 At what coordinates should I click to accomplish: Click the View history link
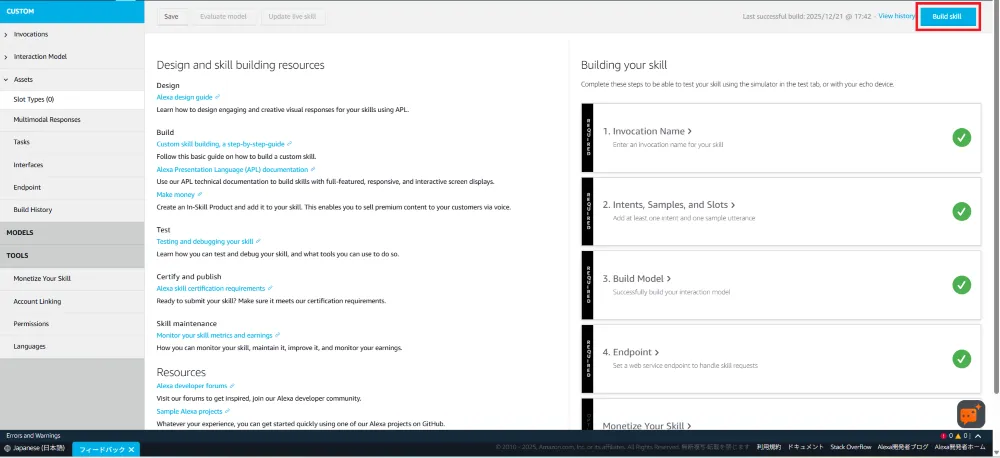[896, 16]
